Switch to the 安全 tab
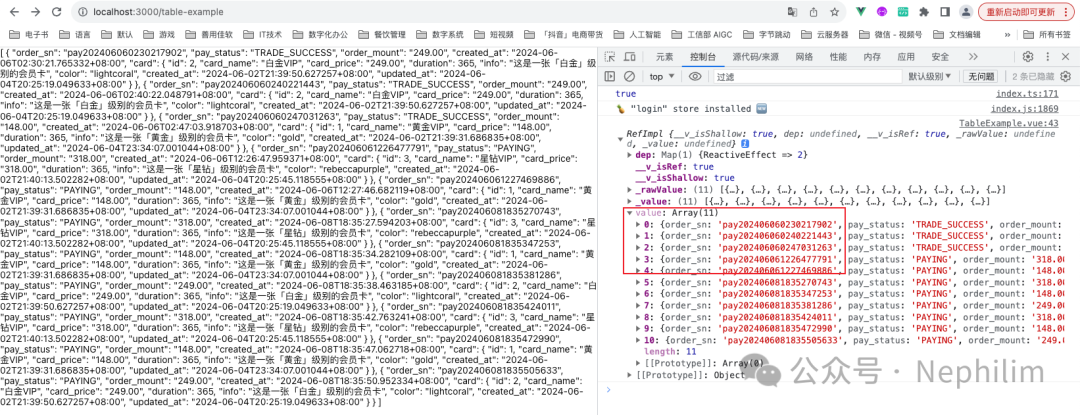Image resolution: width=1080 pixels, height=415 pixels. click(940, 56)
